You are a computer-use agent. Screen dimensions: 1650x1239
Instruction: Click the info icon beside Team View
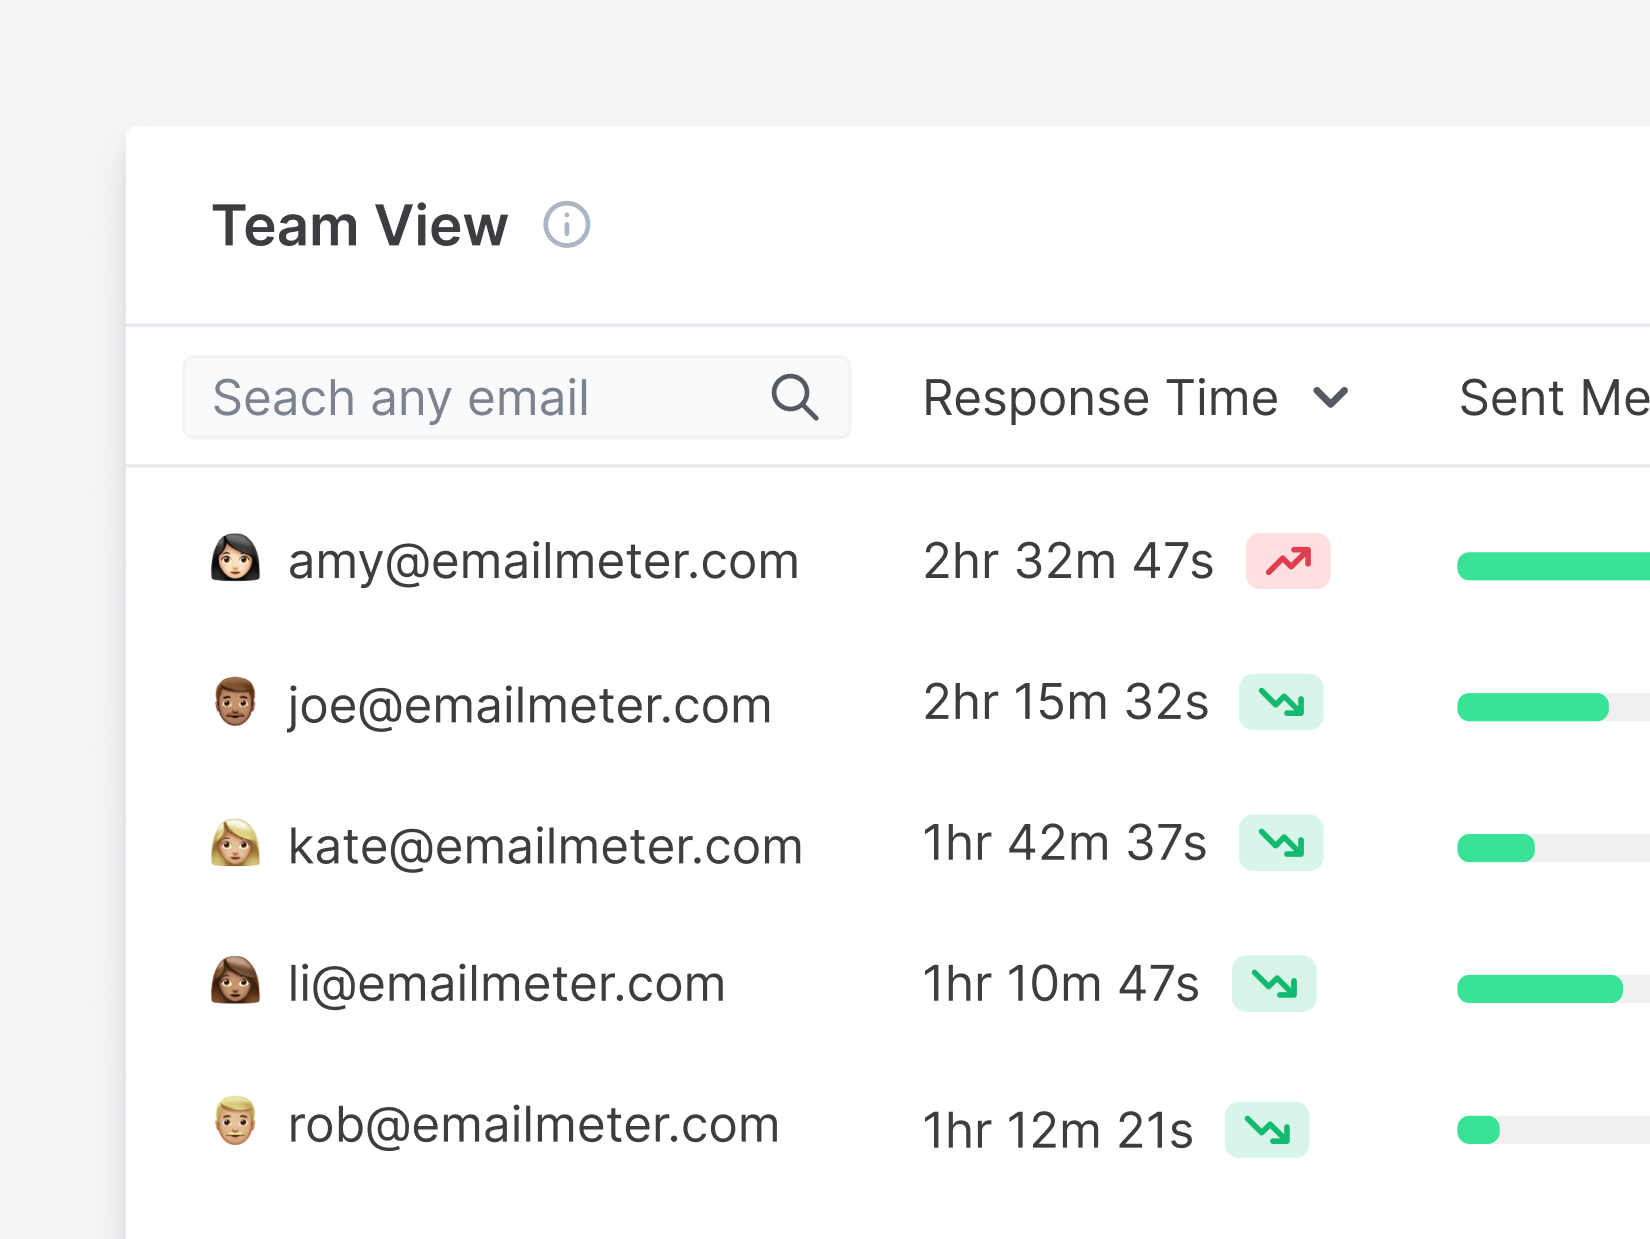[x=566, y=225]
